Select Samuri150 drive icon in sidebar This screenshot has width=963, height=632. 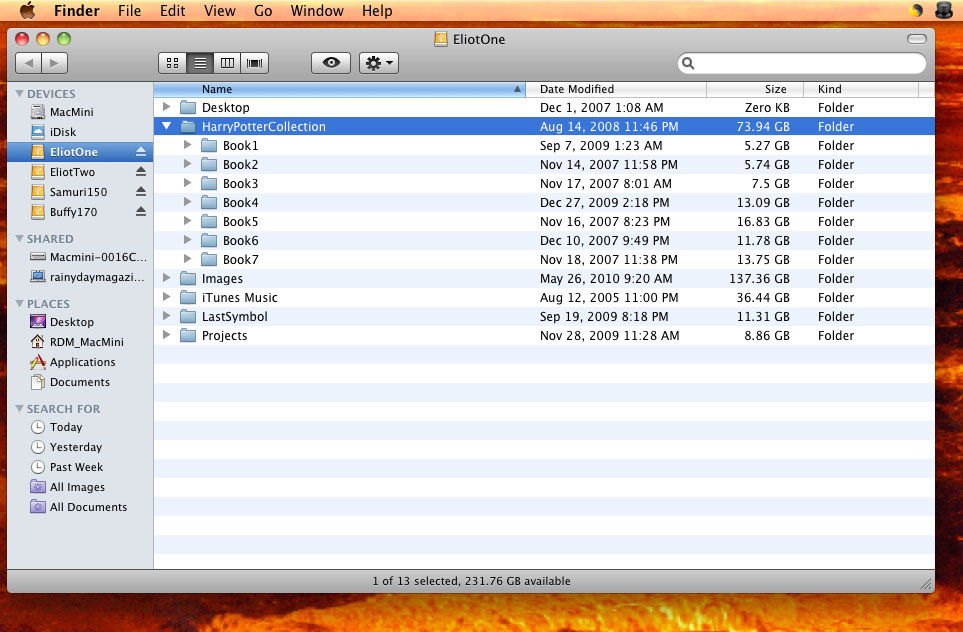pos(37,192)
